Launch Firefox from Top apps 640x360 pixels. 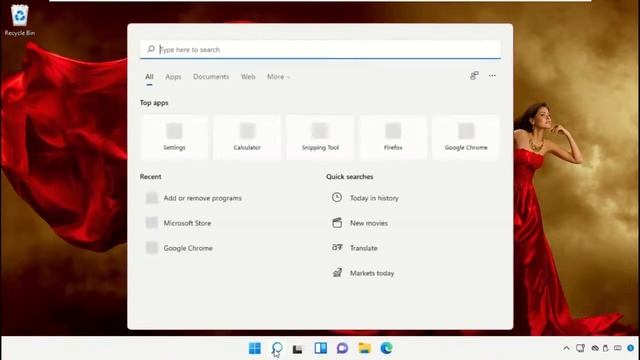pos(393,137)
